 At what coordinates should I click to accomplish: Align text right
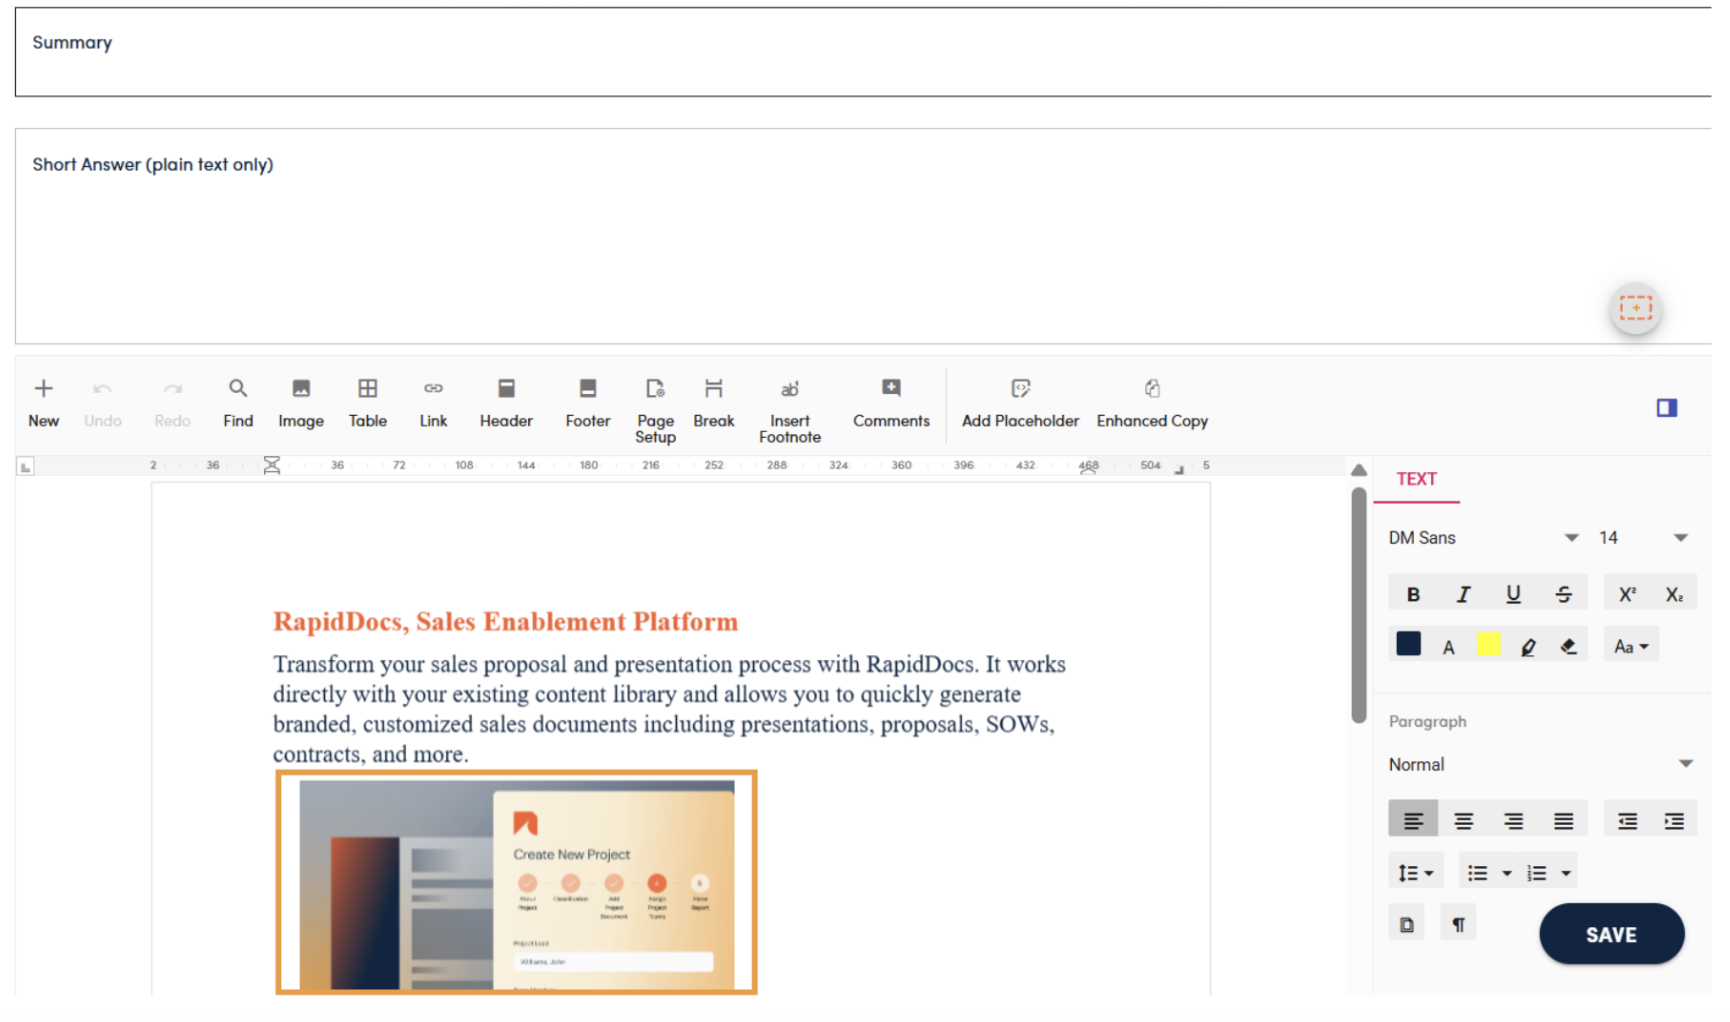pyautogui.click(x=1513, y=820)
